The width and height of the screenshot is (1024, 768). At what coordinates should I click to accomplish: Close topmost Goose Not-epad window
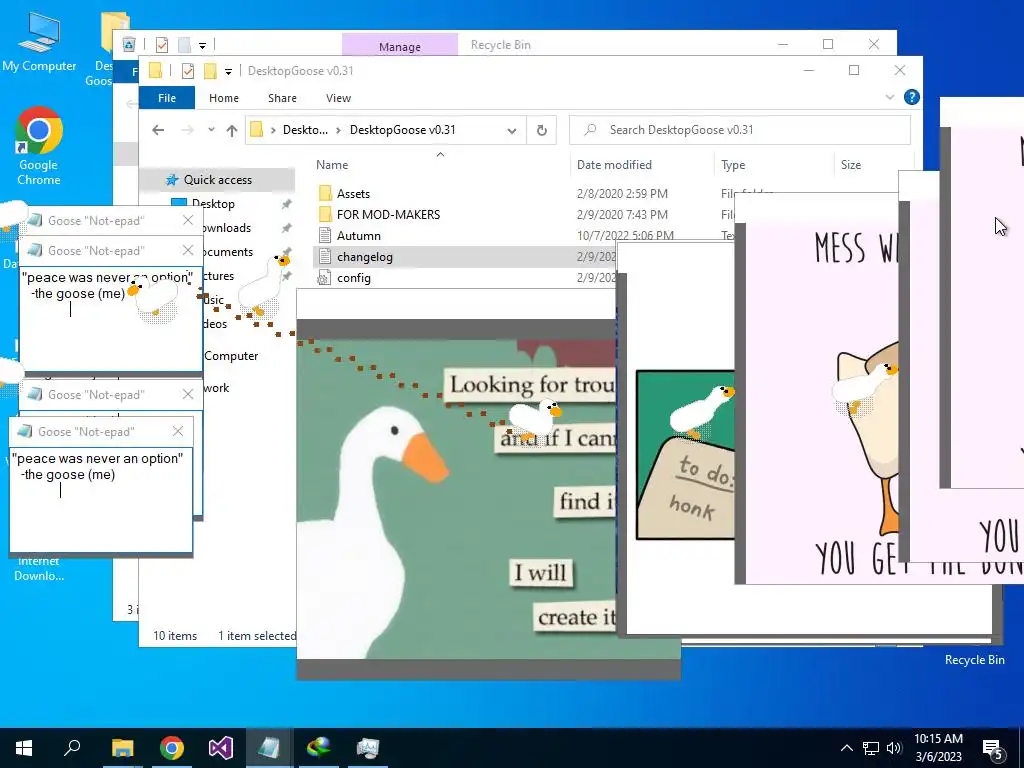coord(188,220)
